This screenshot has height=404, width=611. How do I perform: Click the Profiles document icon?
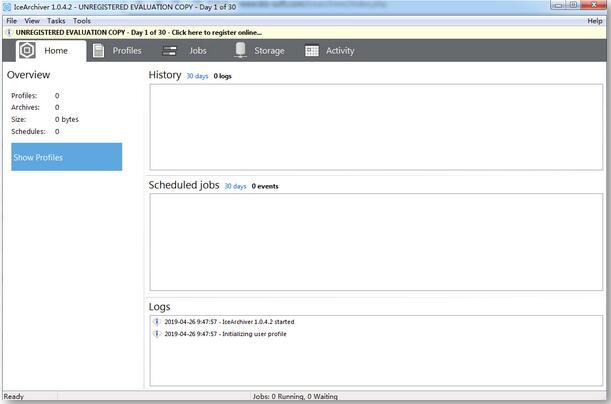99,51
